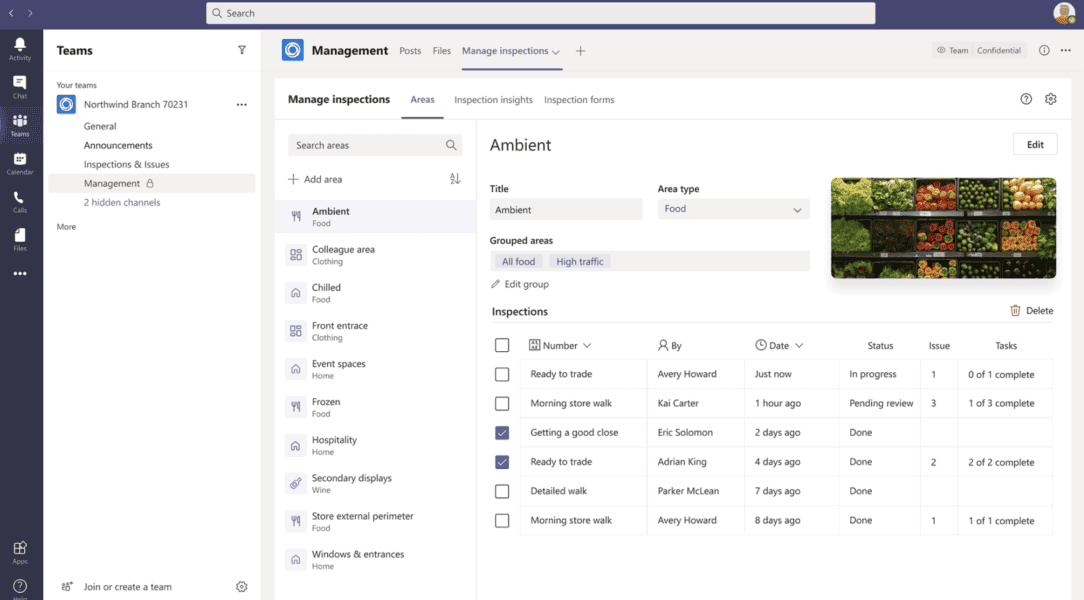
Task: Uncheck the Getting a good close checkbox
Action: click(x=502, y=433)
